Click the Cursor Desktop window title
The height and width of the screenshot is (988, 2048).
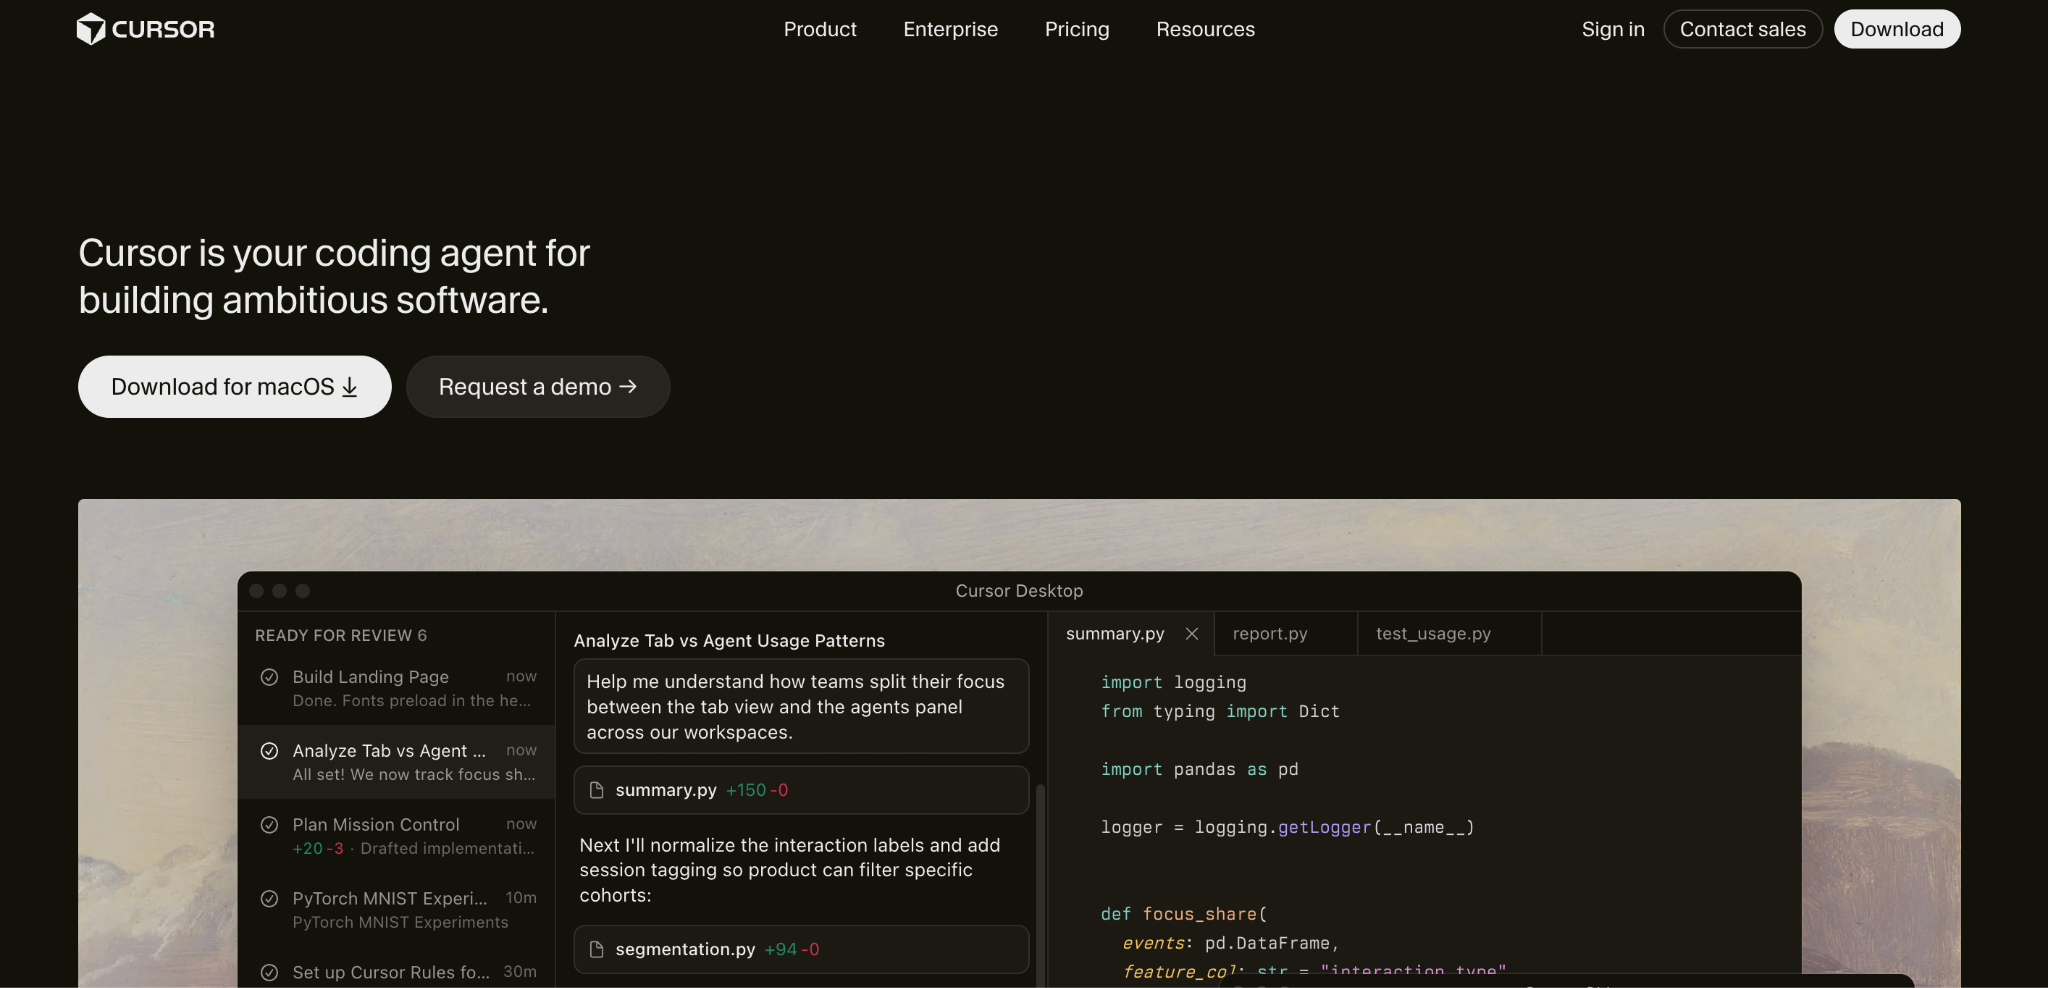coord(1019,591)
